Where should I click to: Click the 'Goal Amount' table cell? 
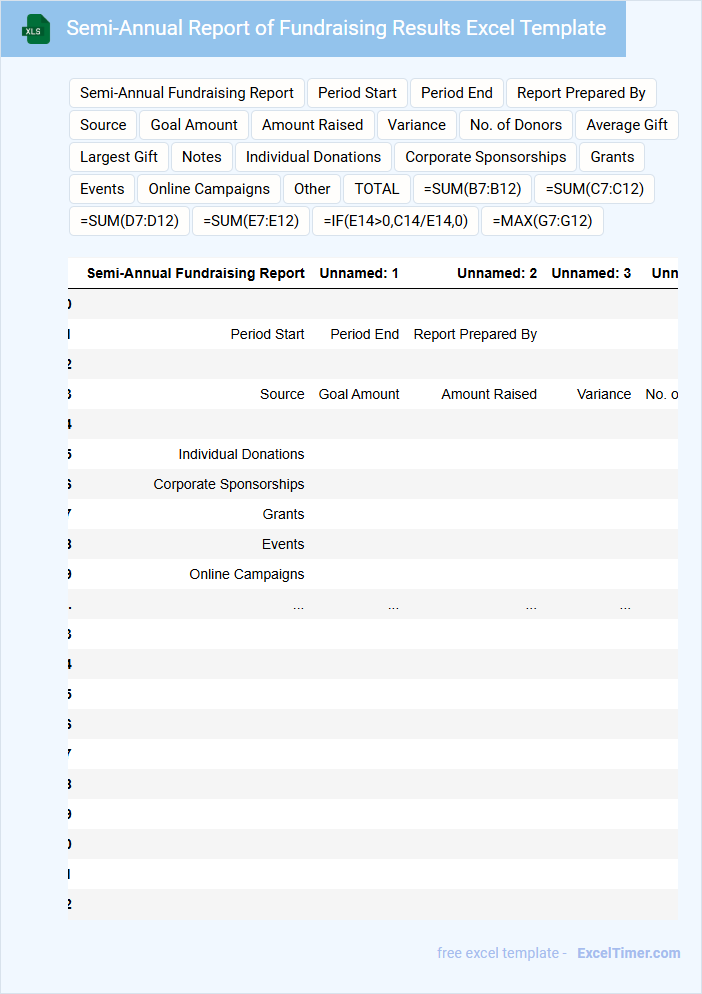tap(359, 394)
